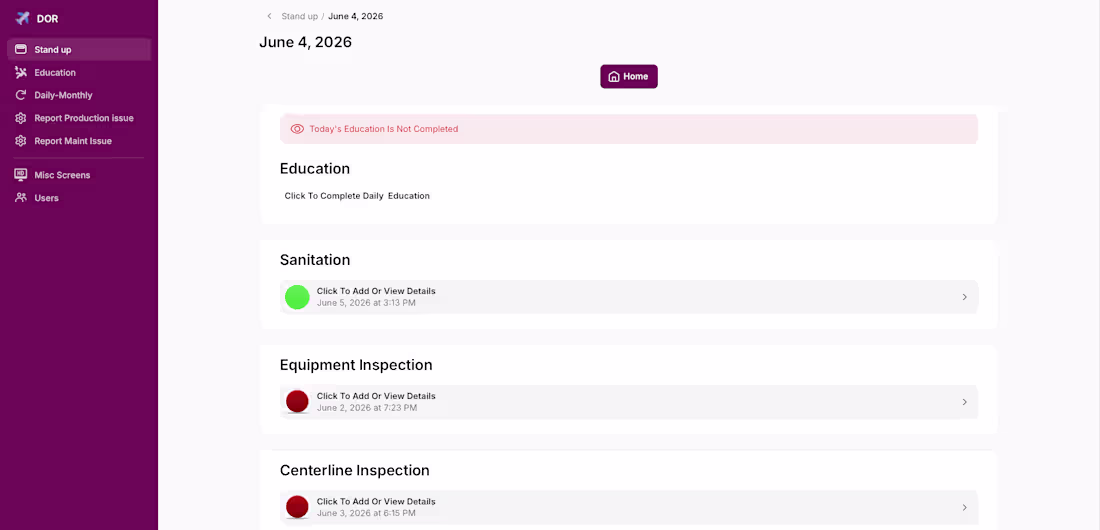Click the Stand up sidebar icon

[x=21, y=50]
